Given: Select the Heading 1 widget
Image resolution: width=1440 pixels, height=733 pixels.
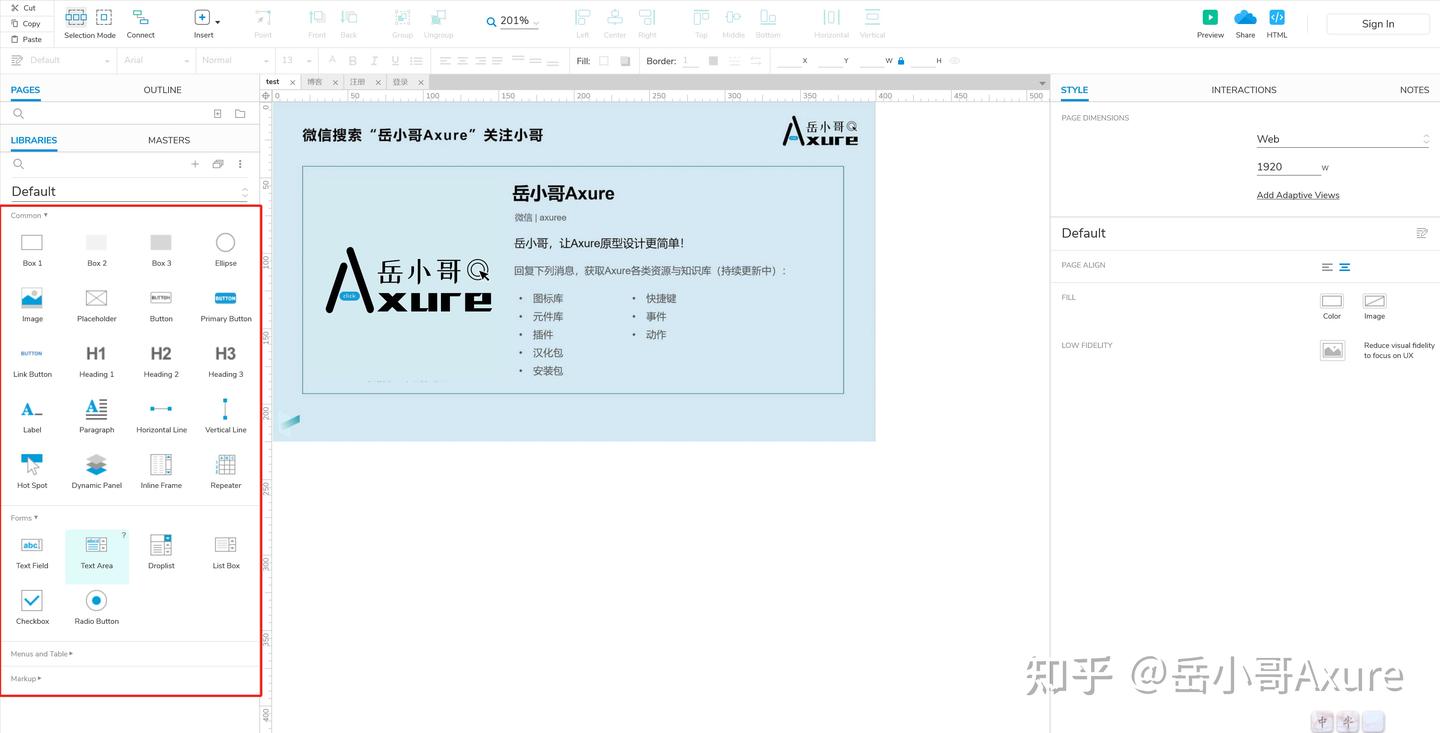Looking at the screenshot, I should [x=96, y=360].
